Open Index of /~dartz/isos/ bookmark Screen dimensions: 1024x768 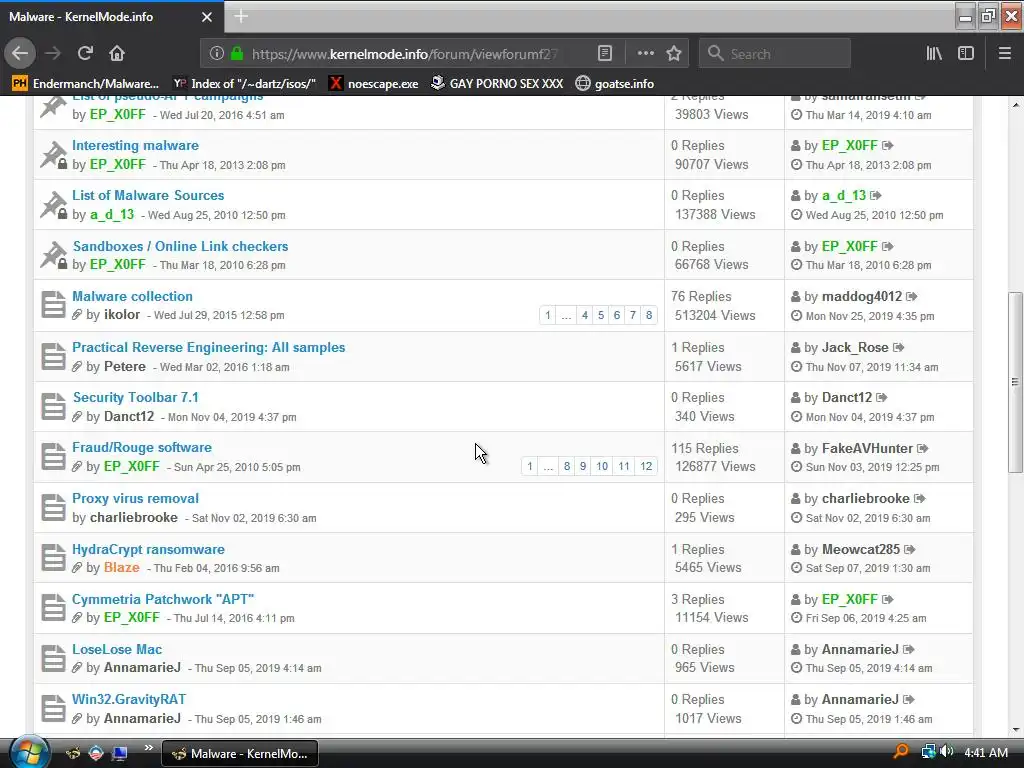click(244, 84)
